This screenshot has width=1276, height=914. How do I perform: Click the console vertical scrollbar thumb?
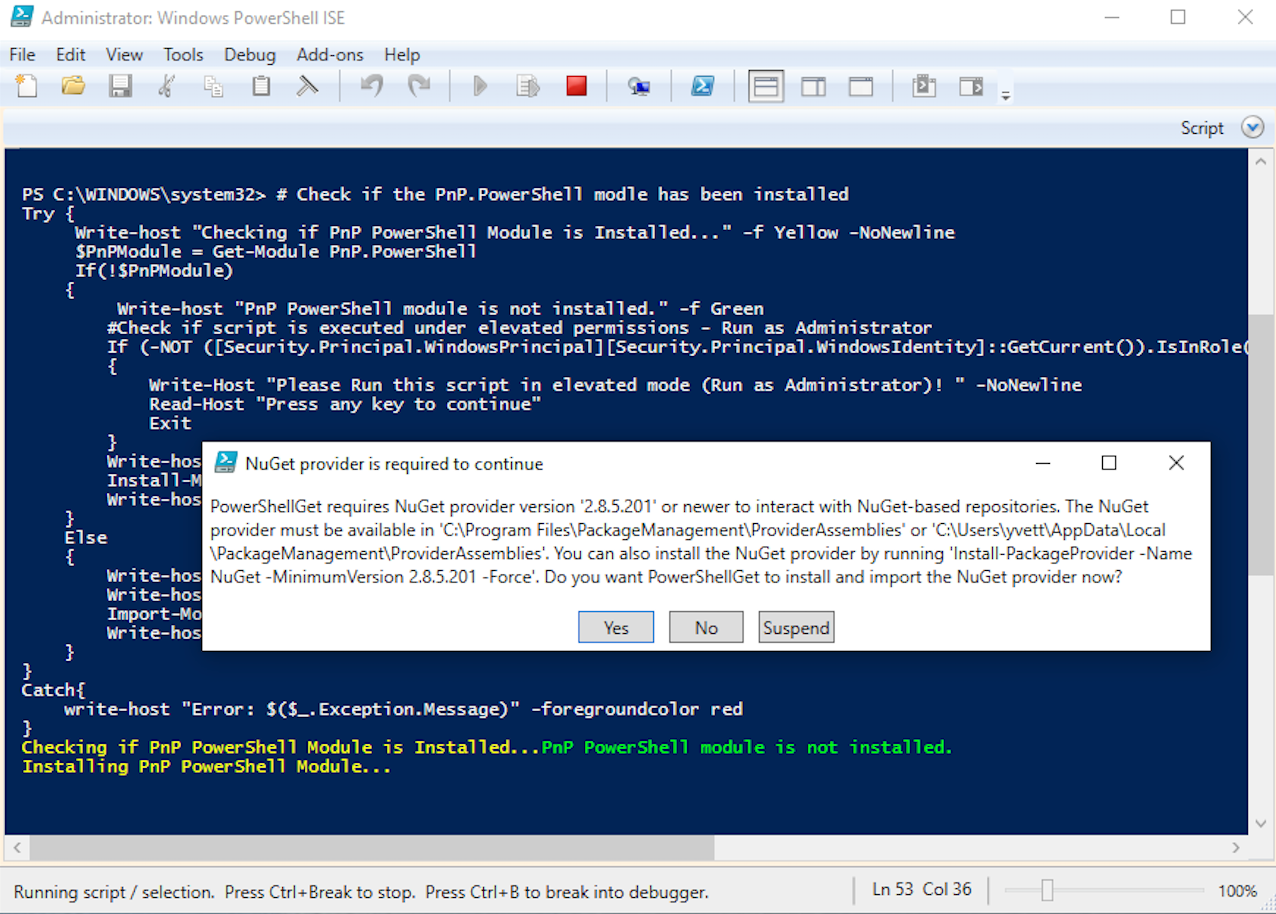click(1261, 444)
